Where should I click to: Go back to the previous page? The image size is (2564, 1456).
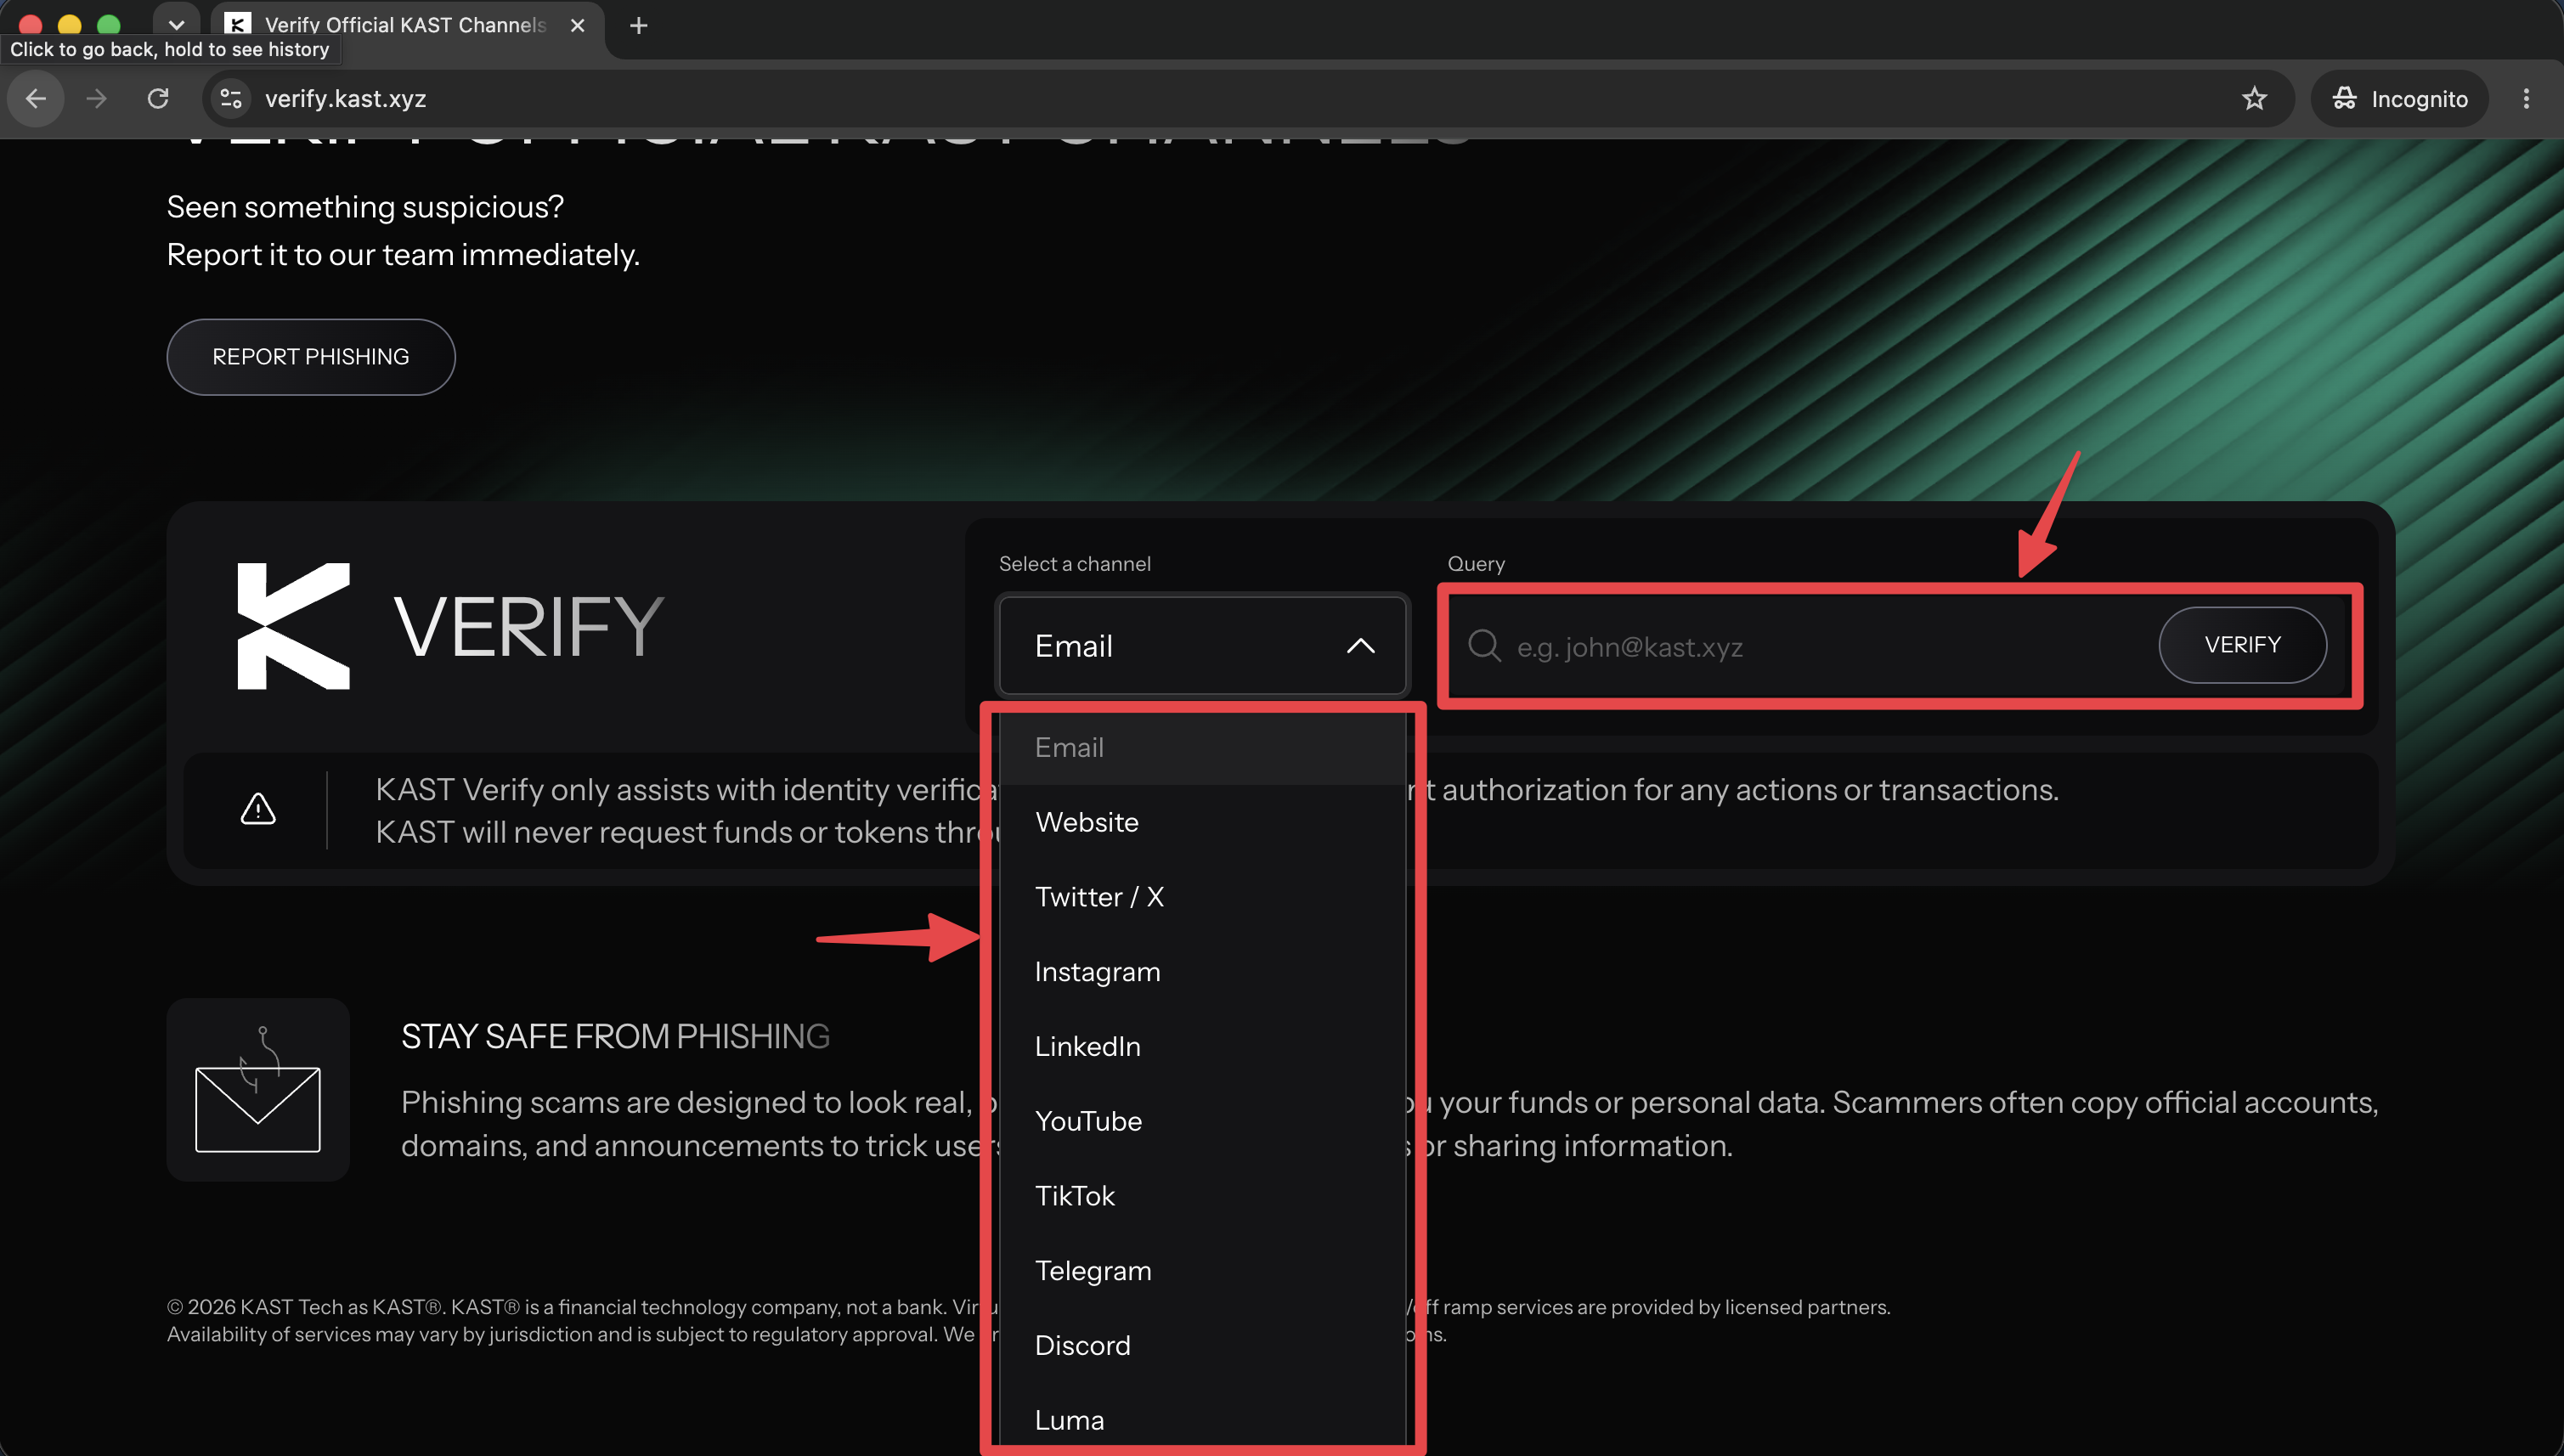tap(36, 99)
